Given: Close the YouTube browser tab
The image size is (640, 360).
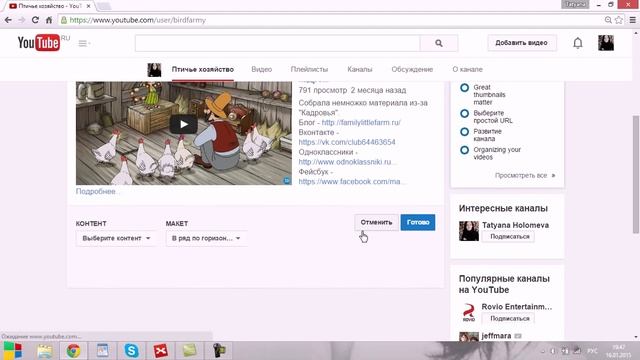Looking at the screenshot, I should click(x=88, y=6).
